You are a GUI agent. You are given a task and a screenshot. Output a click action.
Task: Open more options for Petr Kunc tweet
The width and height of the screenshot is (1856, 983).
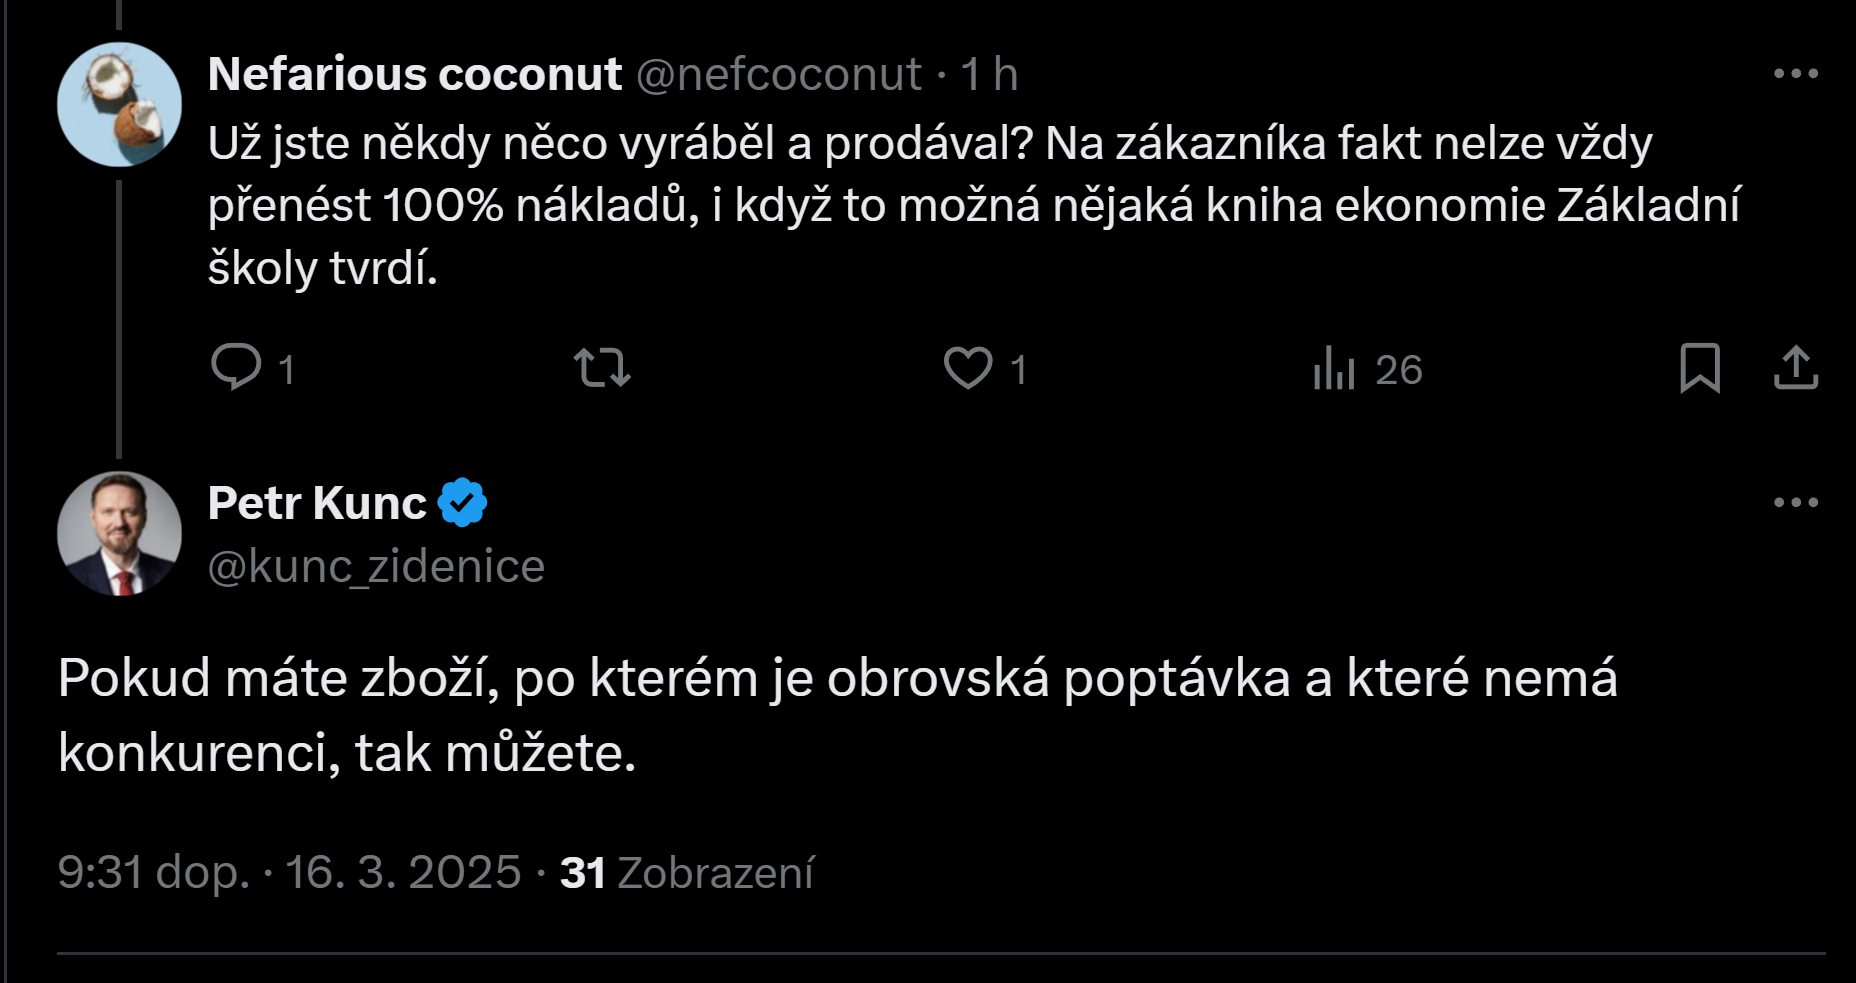point(1795,502)
